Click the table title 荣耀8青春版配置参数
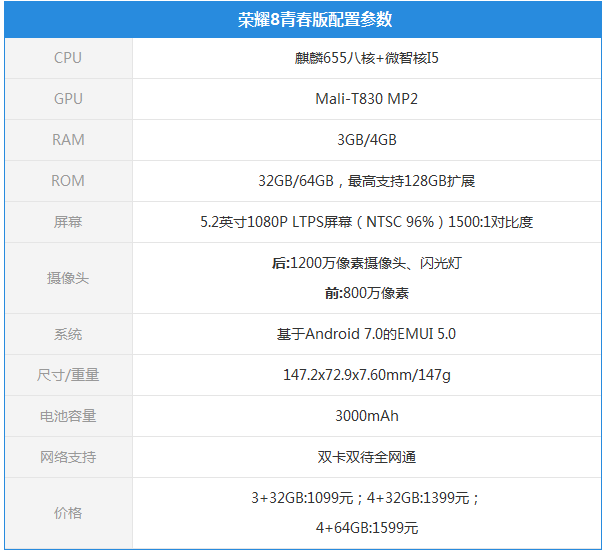This screenshot has height=551, width=606. coord(315,19)
